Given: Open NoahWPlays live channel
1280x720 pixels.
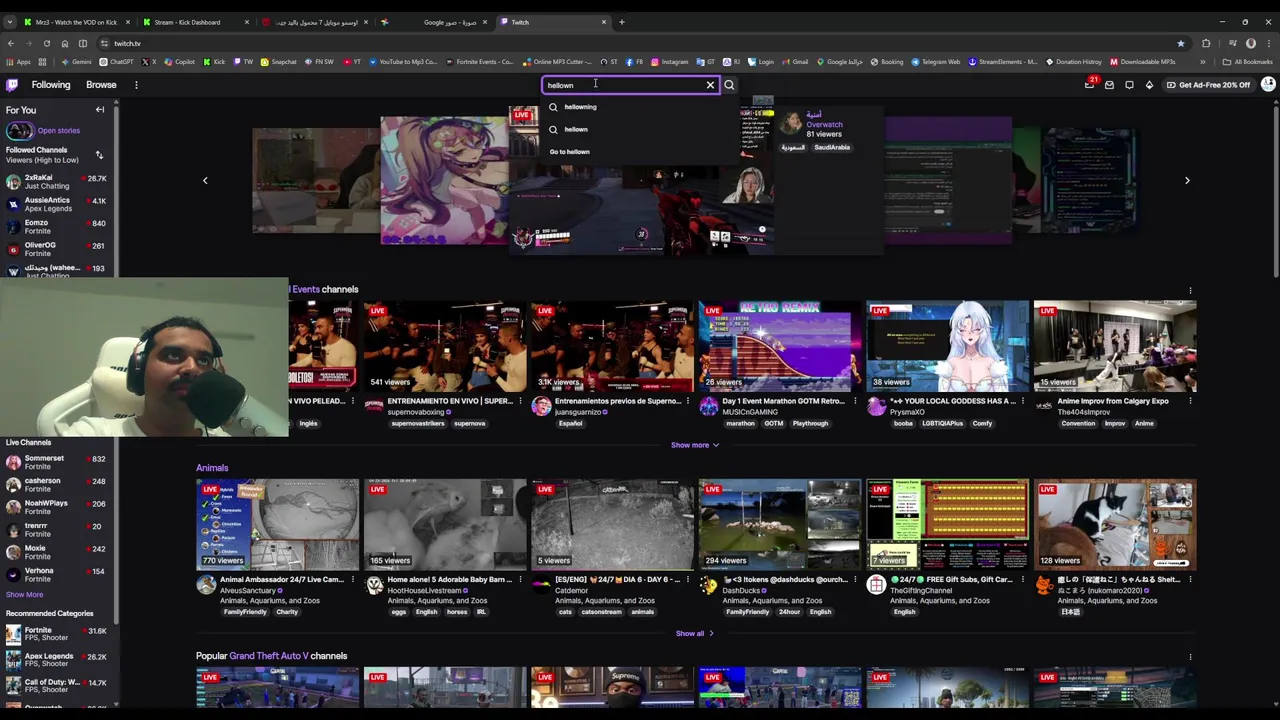Looking at the screenshot, I should (56, 507).
